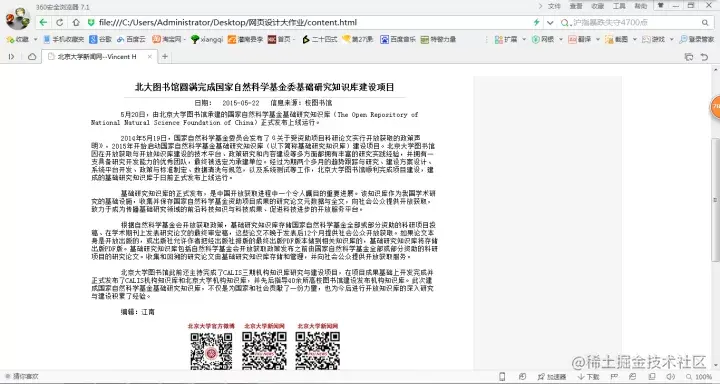Click the 加速器 accelerator in status bar
This screenshot has width=720, height=384.
[552, 377]
